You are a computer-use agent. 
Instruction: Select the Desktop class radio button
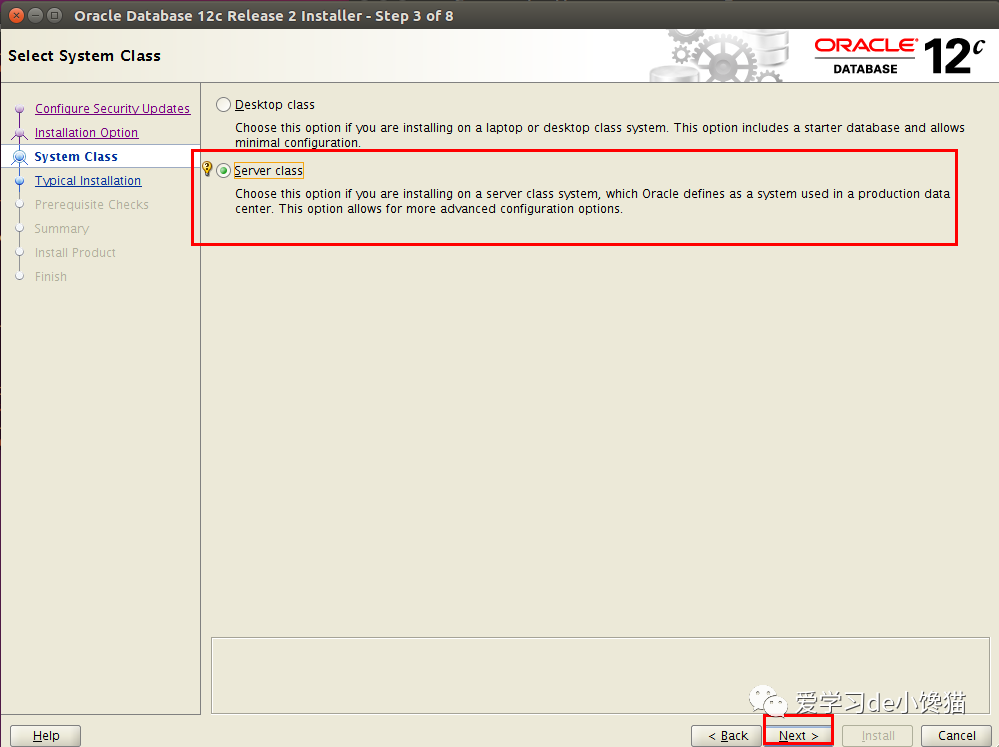223,105
